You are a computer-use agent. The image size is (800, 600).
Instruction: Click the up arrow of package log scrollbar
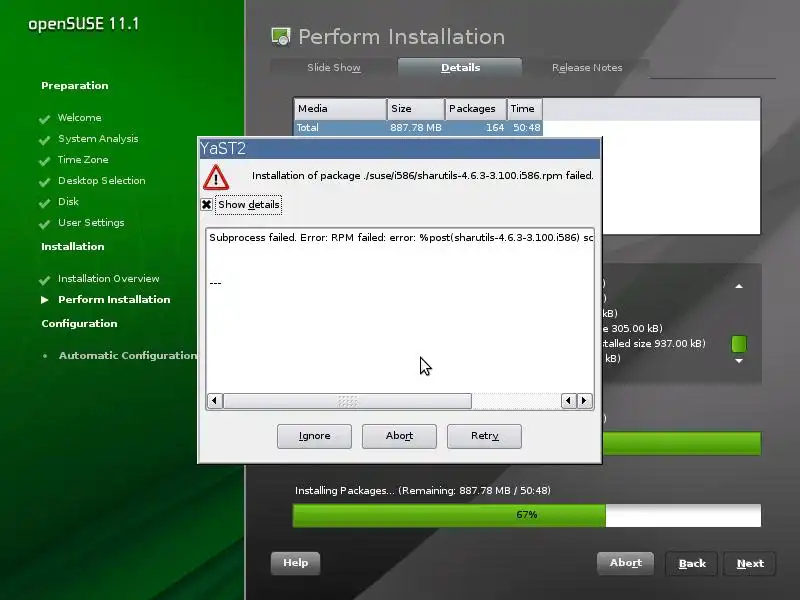click(x=739, y=286)
